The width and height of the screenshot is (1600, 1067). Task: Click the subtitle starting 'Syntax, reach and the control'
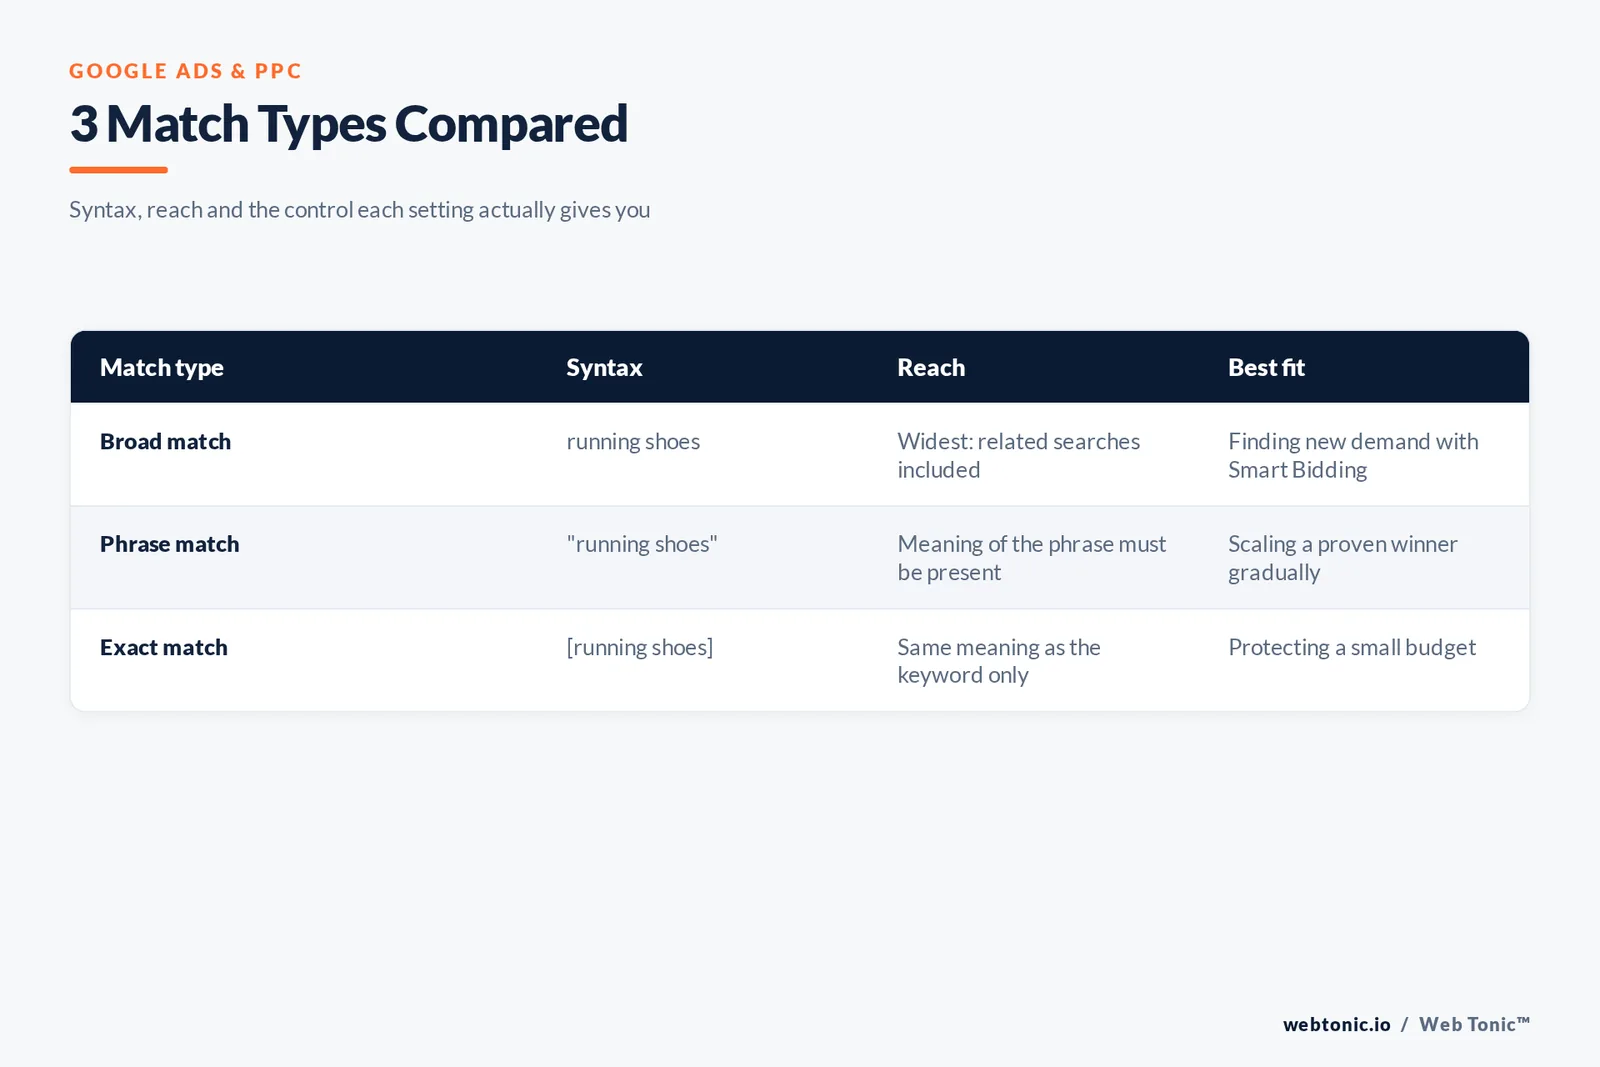pyautogui.click(x=359, y=210)
